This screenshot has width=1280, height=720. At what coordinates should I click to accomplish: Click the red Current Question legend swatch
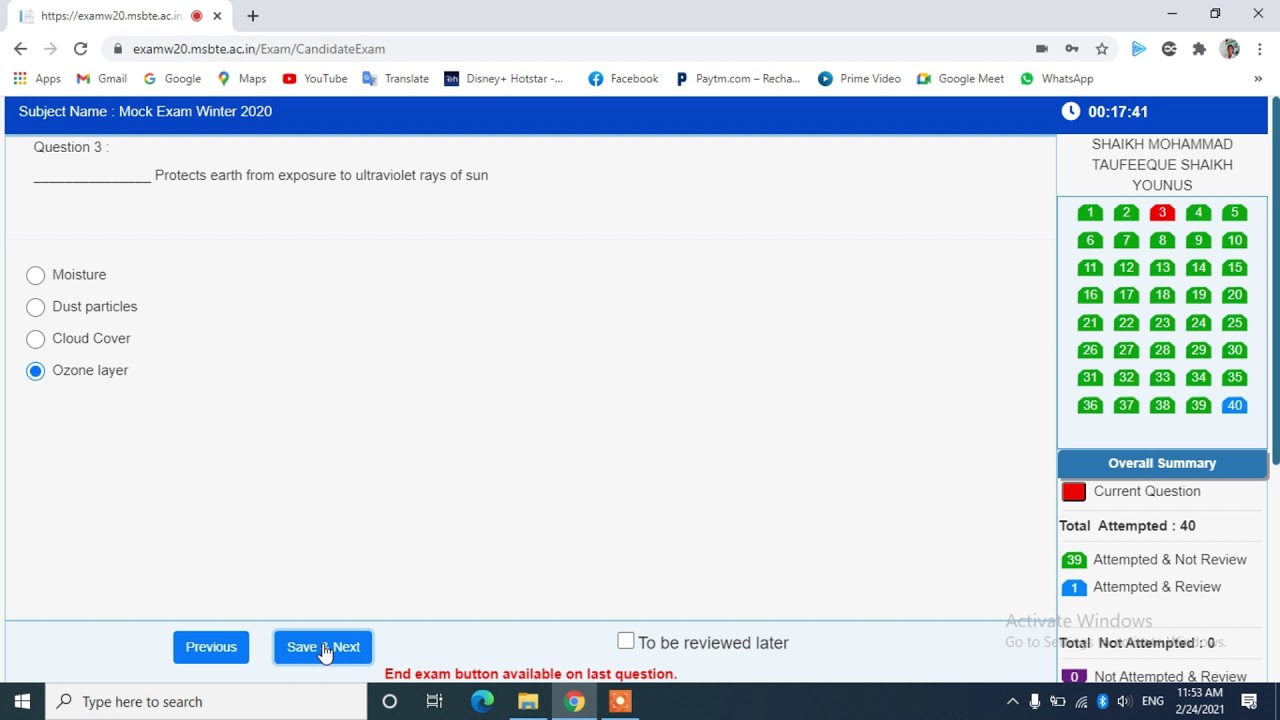(1074, 492)
